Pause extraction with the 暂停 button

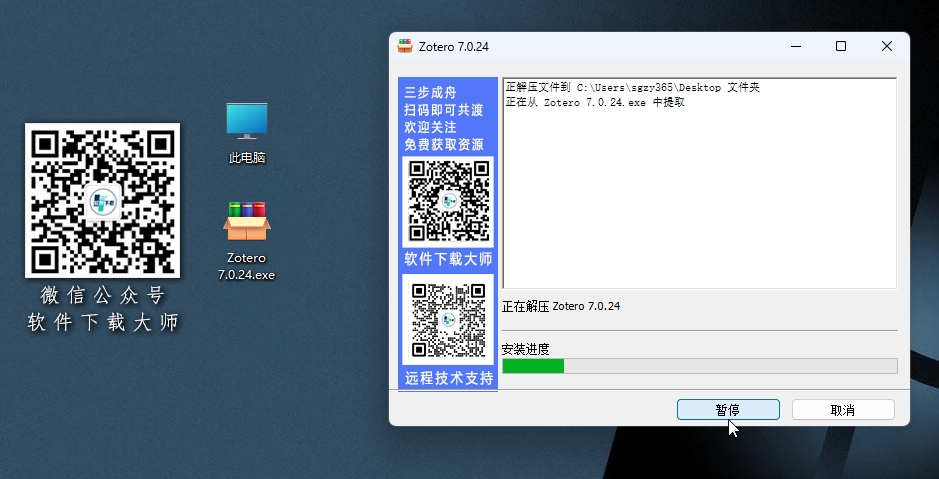[728, 410]
